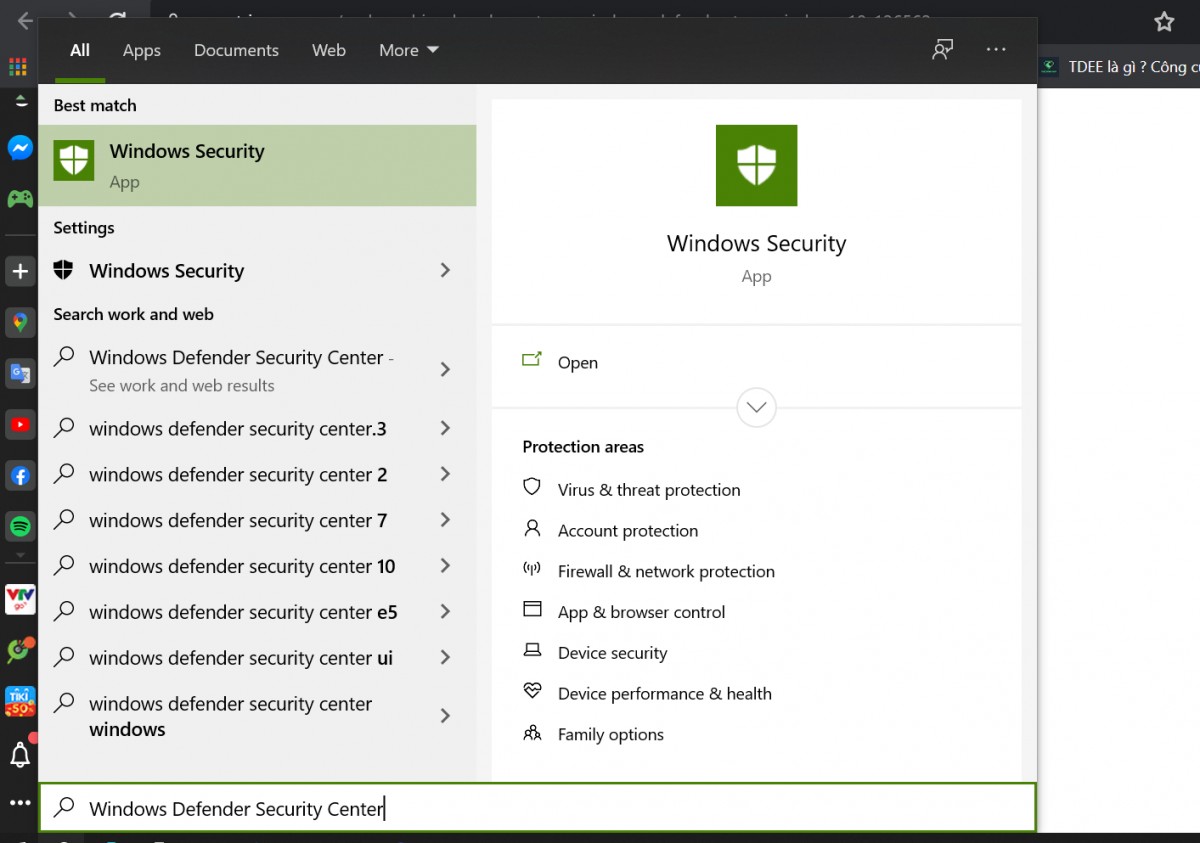Expand the More filter dropdown

coord(408,50)
